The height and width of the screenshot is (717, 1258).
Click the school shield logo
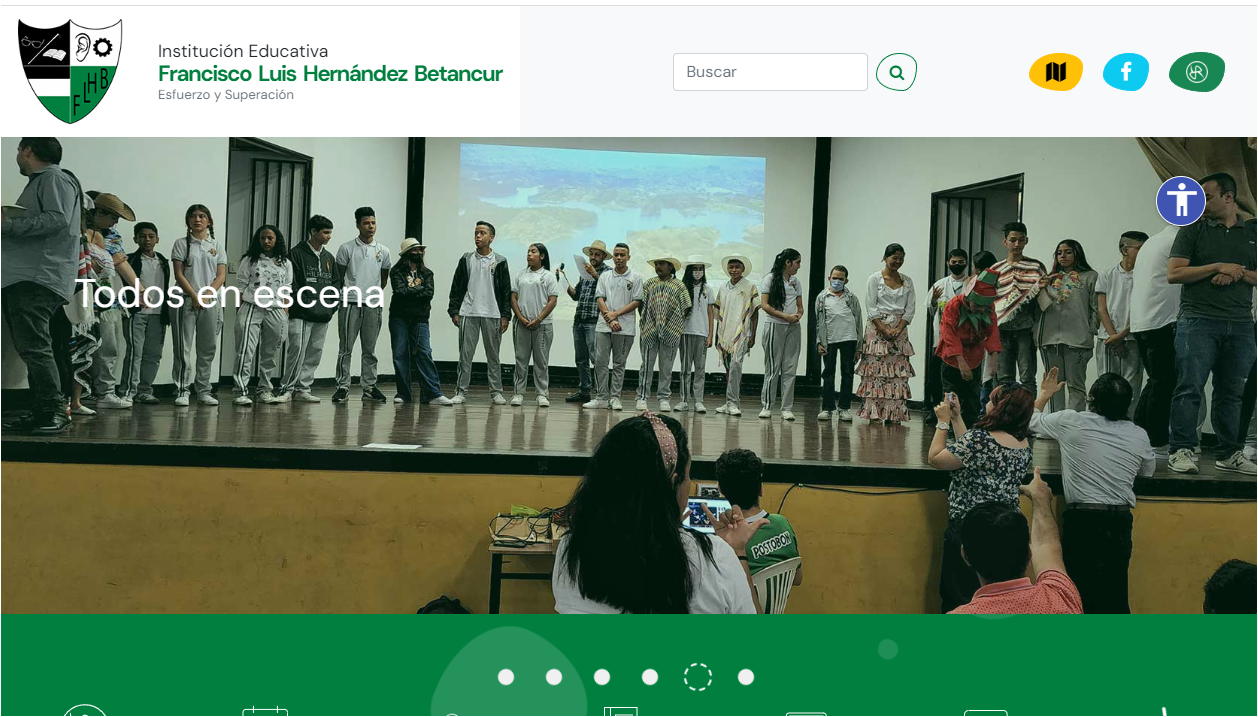click(x=70, y=71)
